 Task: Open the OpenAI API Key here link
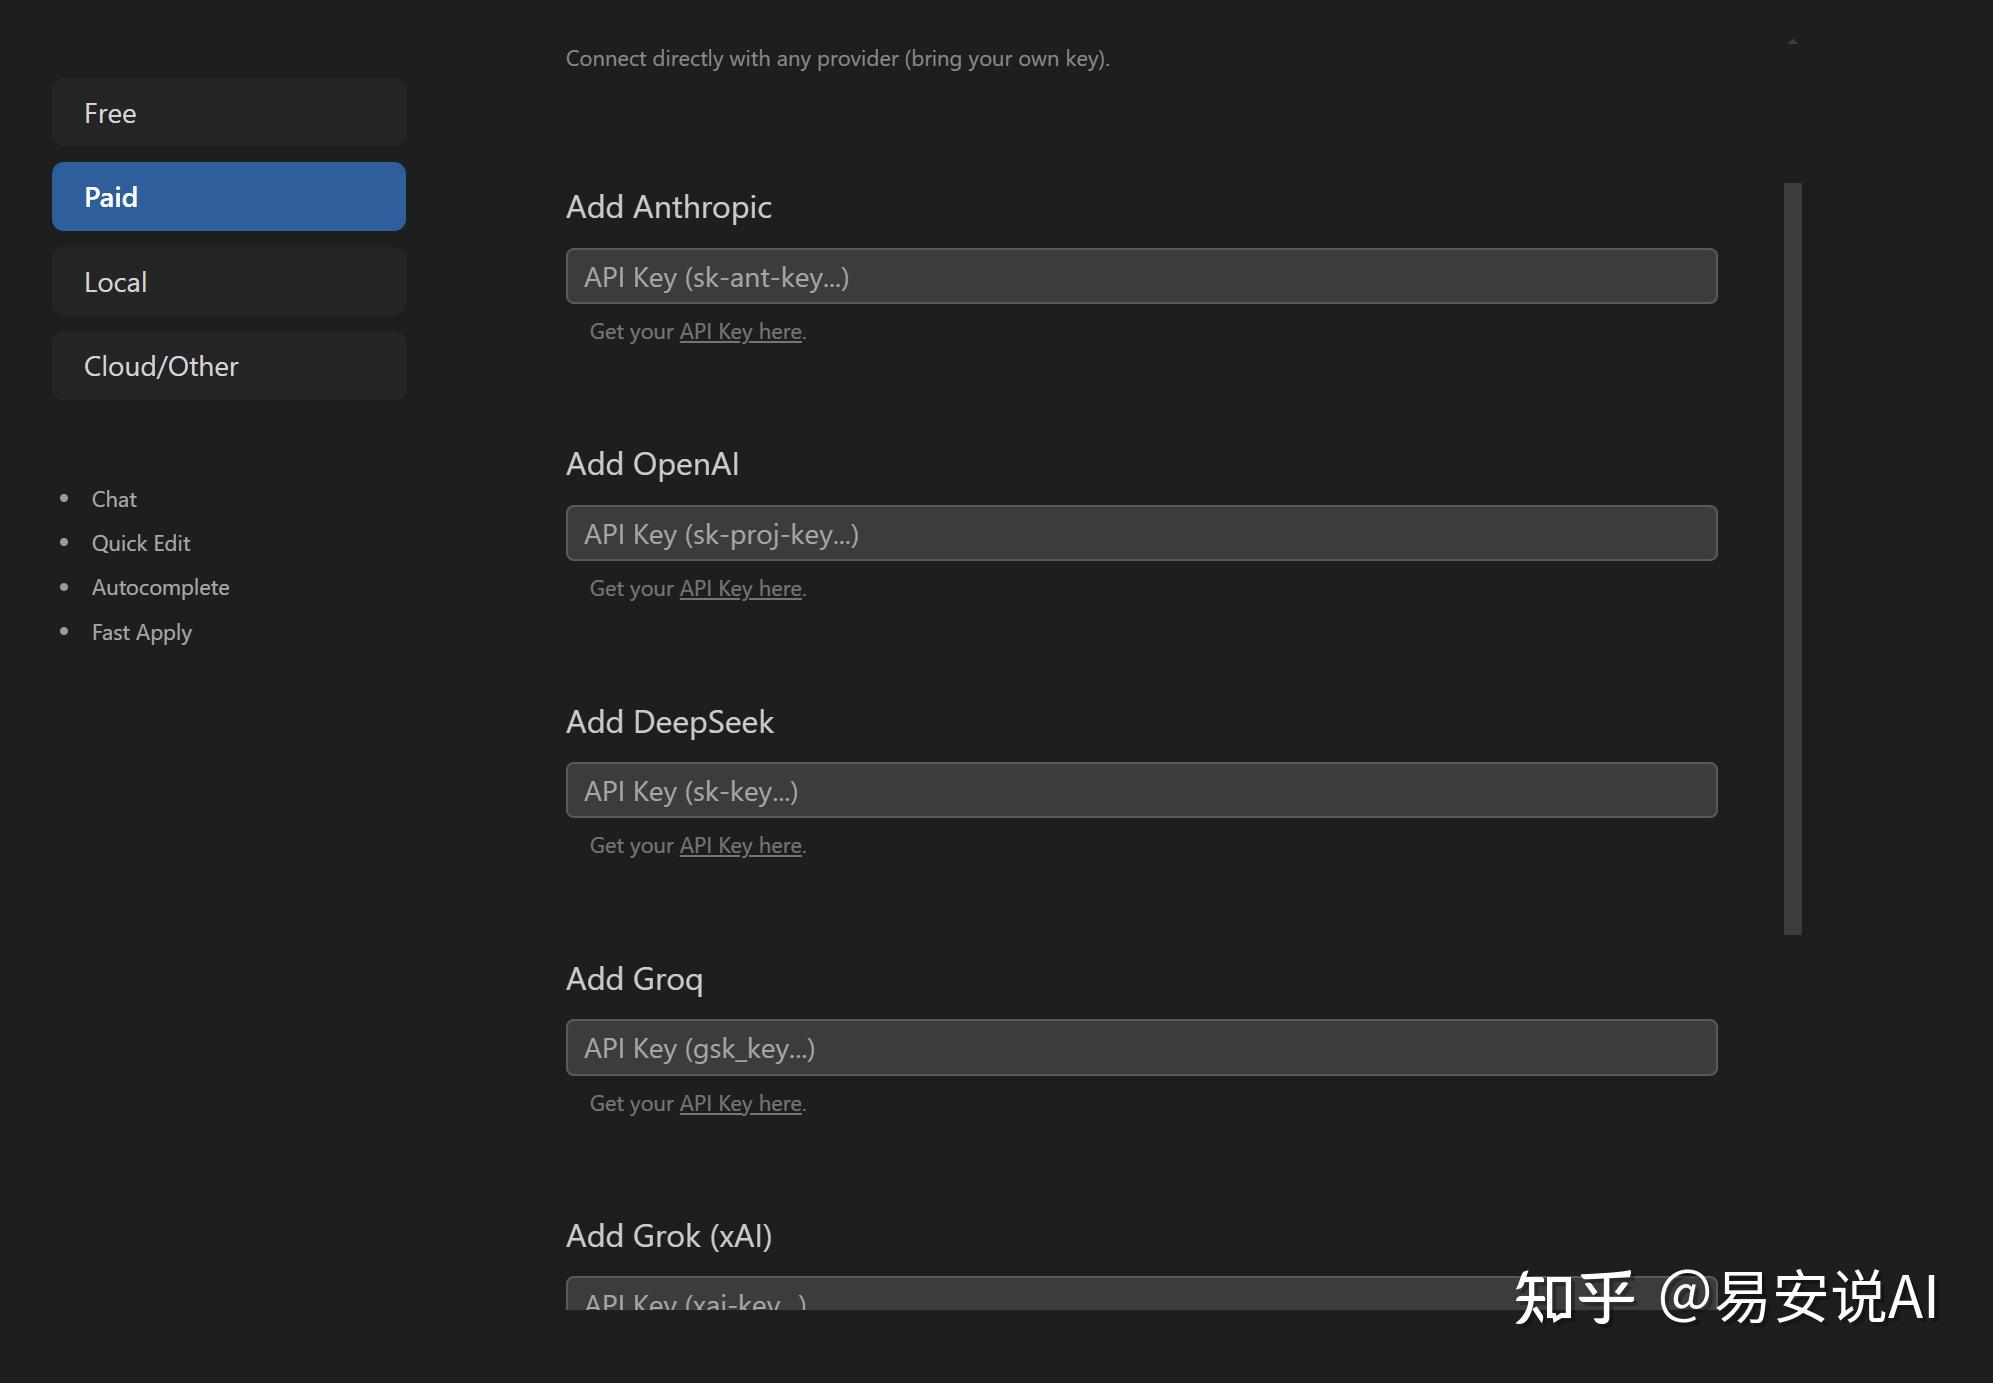[740, 588]
